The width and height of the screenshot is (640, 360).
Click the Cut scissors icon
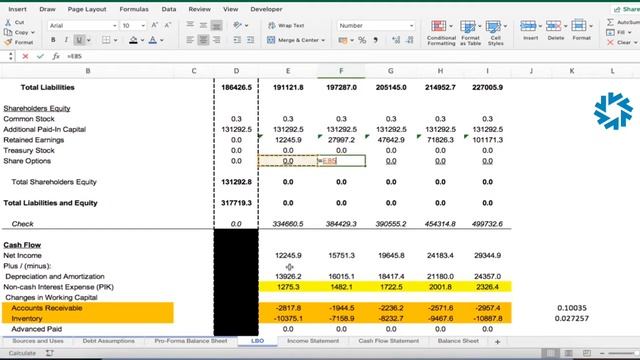8,22
